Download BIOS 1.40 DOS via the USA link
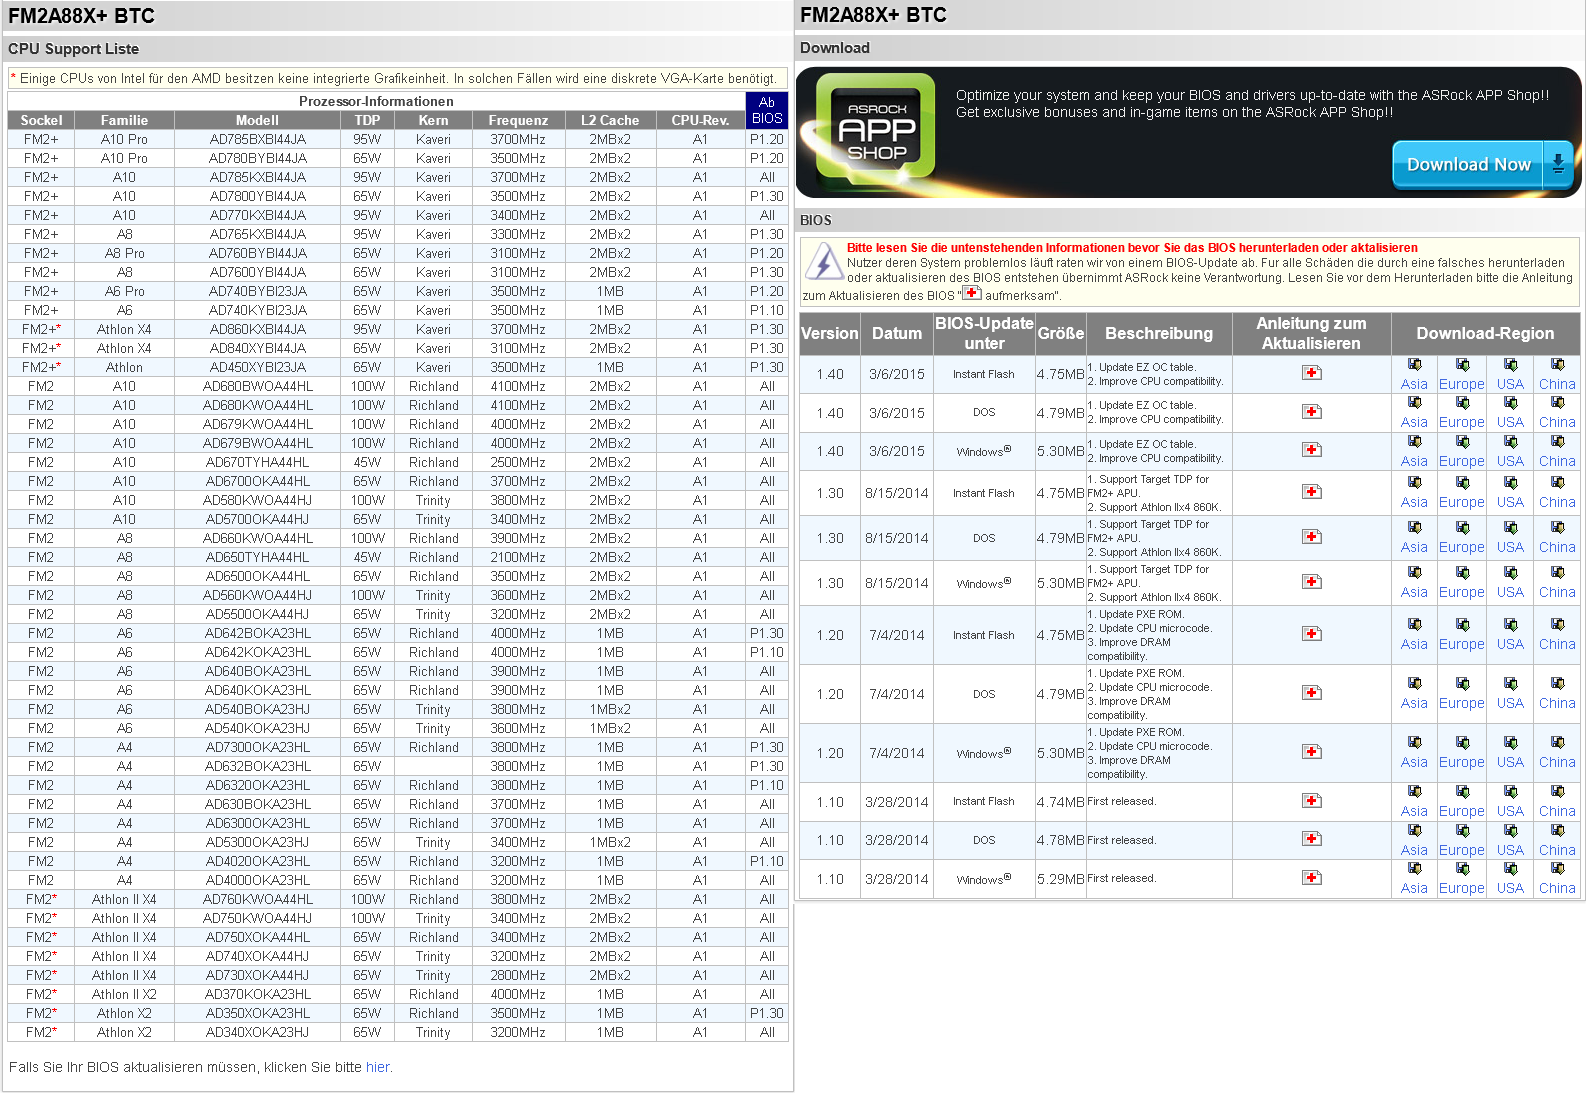 point(1511,423)
